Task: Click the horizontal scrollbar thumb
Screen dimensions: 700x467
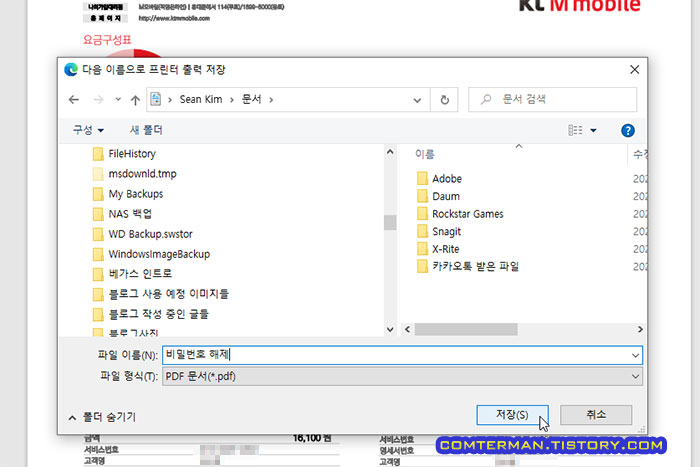Action: [466, 329]
